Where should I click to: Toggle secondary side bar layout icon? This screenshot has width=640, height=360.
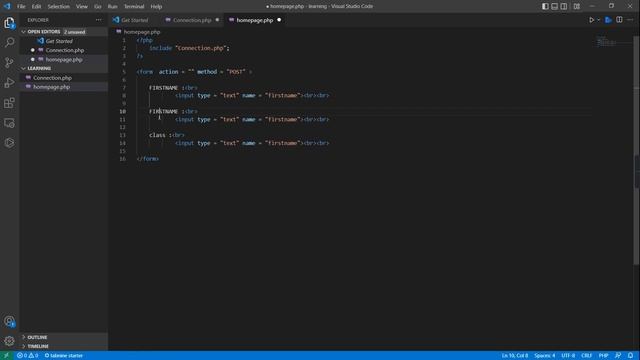click(x=564, y=6)
